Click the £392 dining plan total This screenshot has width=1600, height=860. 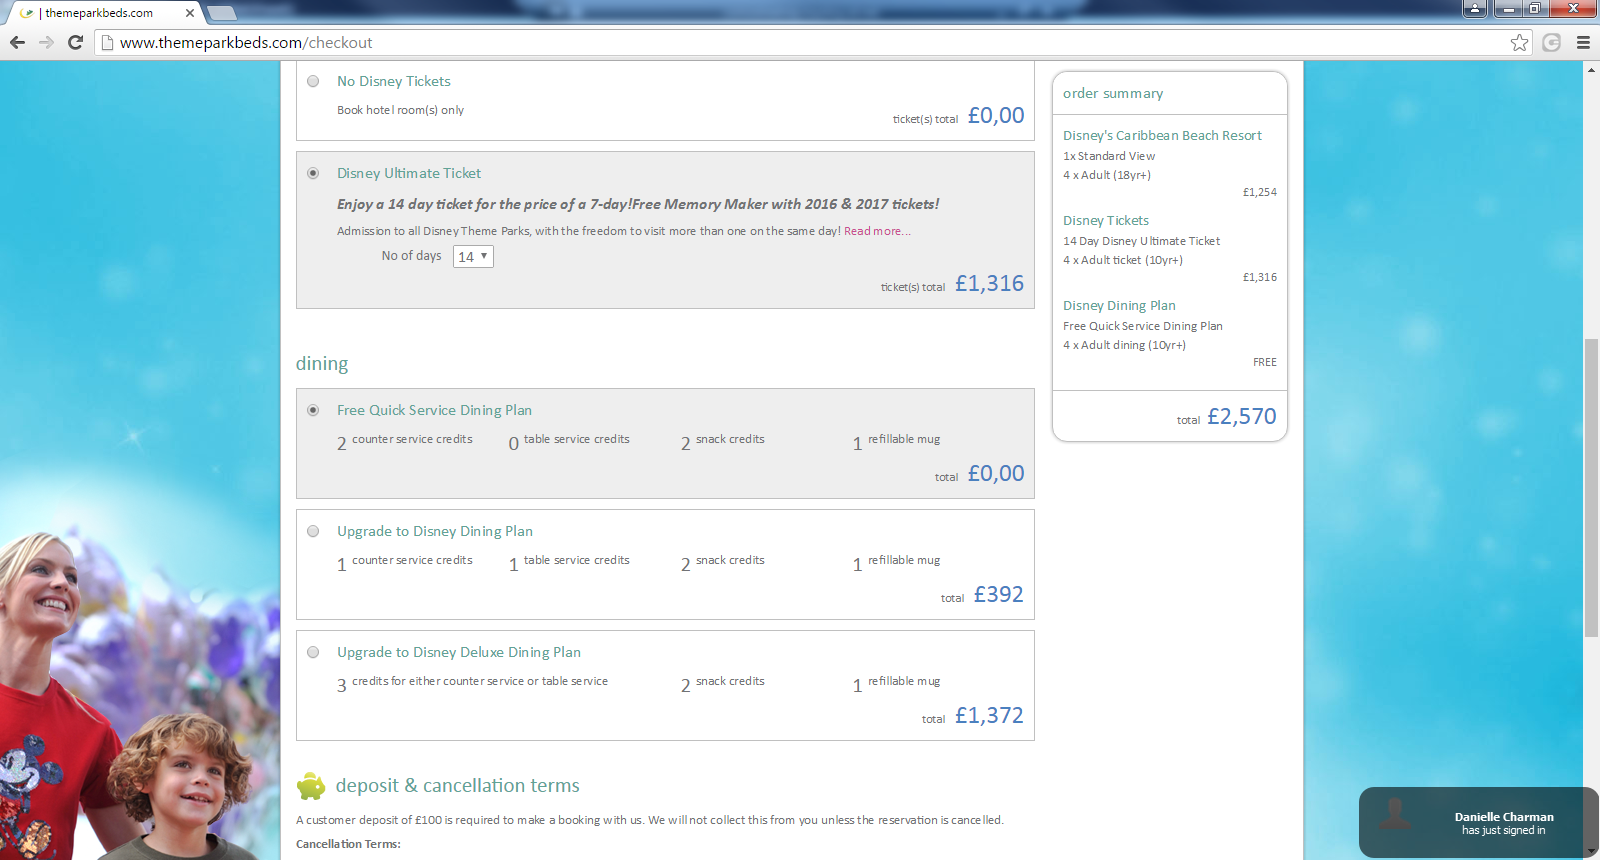999,594
